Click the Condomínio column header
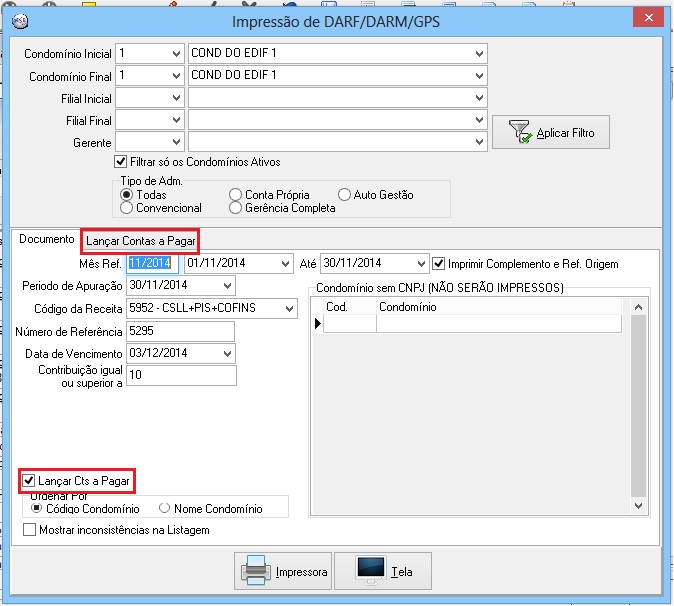Screen dimensions: 674x606 click(499, 307)
